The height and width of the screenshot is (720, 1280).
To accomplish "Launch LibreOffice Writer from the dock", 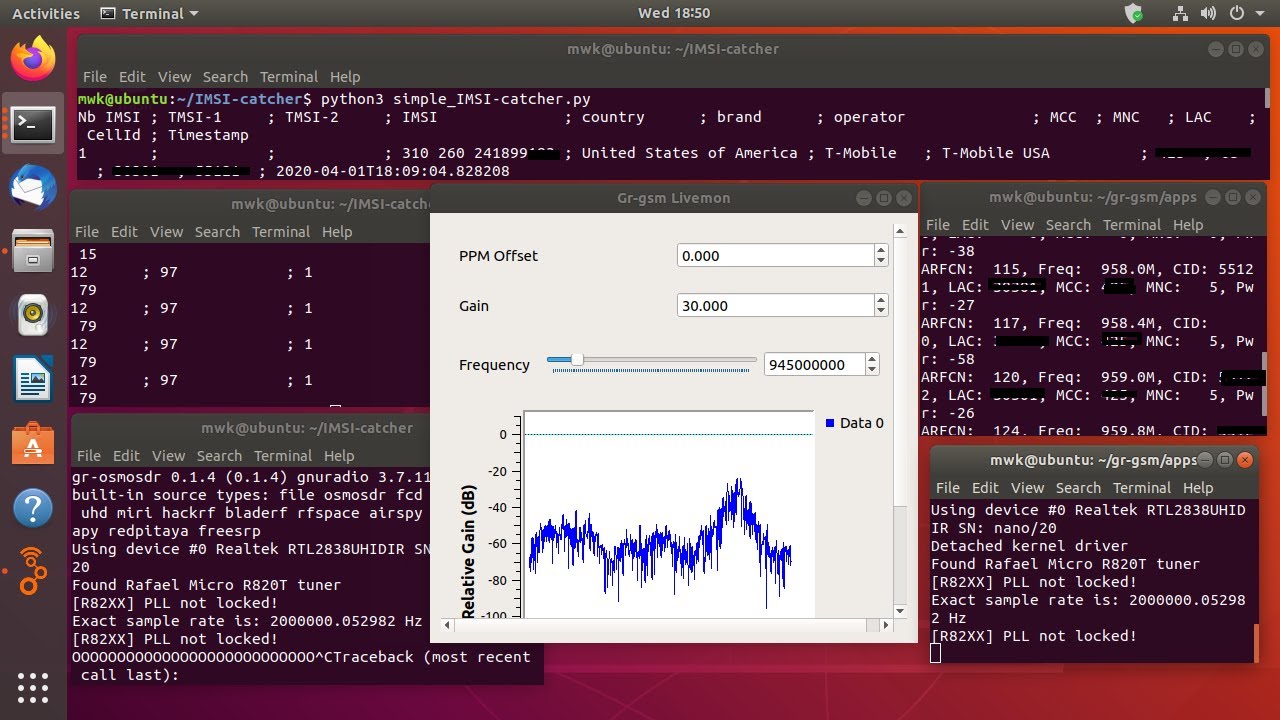I will (x=33, y=379).
